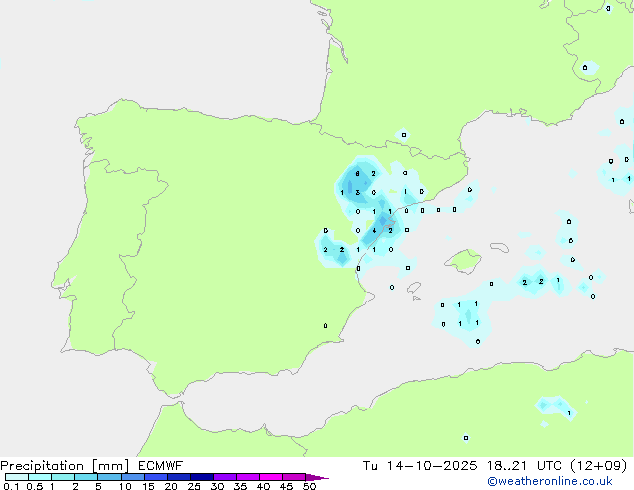Image resolution: width=634 pixels, height=490 pixels.
Task: Click the precipitation value 4 on the Spanish coast
Action: (374, 230)
